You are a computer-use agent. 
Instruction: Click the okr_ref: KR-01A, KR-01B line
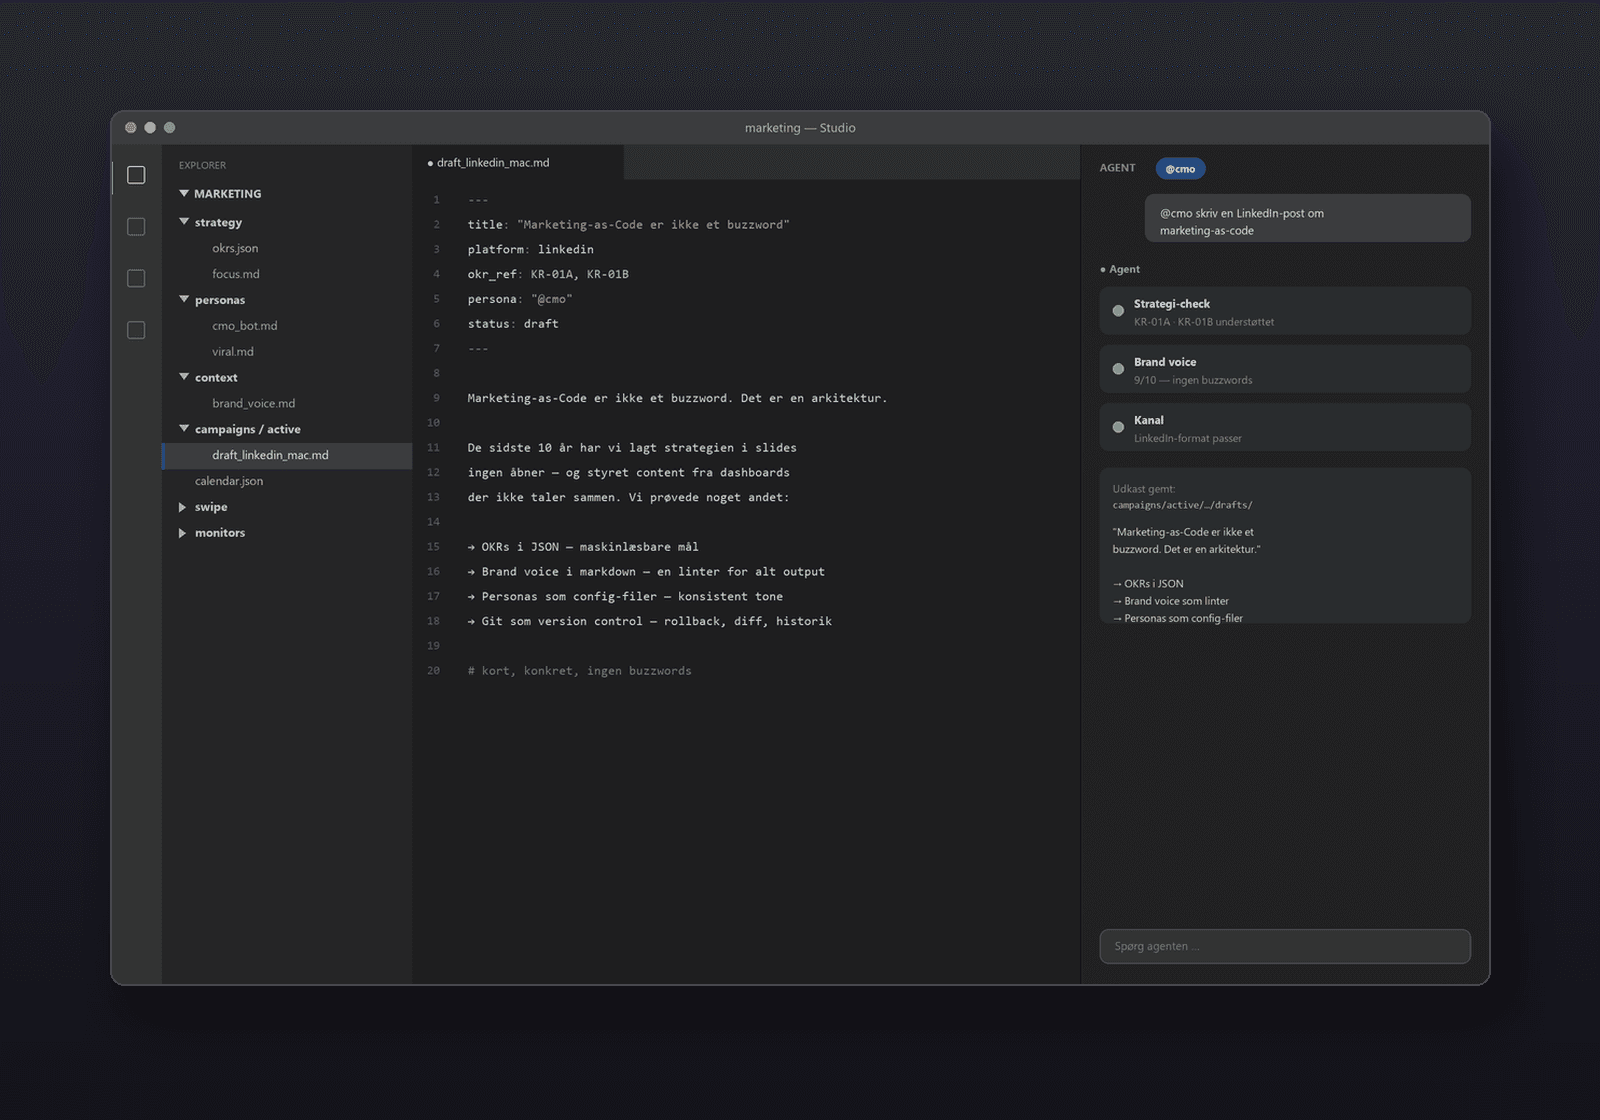point(548,274)
